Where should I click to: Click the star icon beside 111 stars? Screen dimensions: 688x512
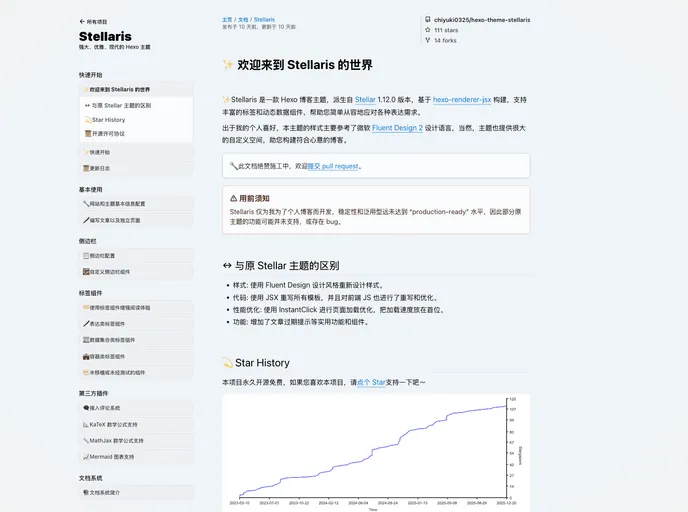pos(426,30)
